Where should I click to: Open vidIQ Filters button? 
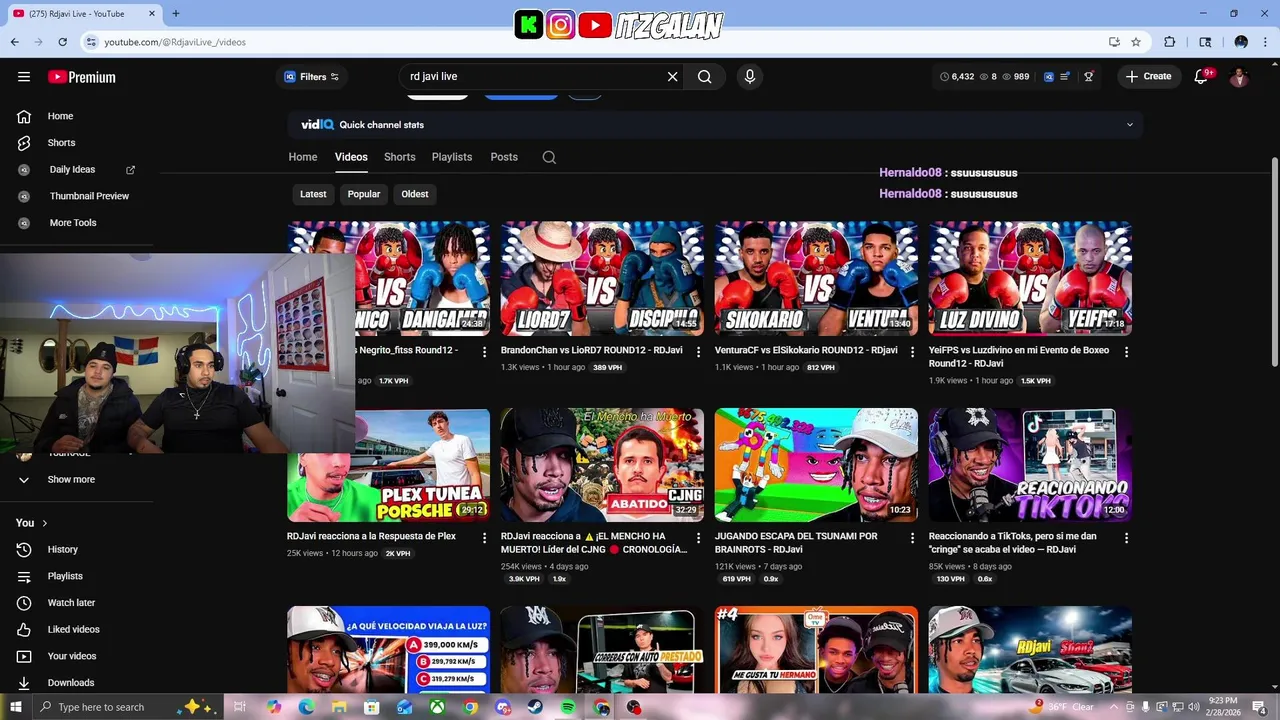coord(311,77)
